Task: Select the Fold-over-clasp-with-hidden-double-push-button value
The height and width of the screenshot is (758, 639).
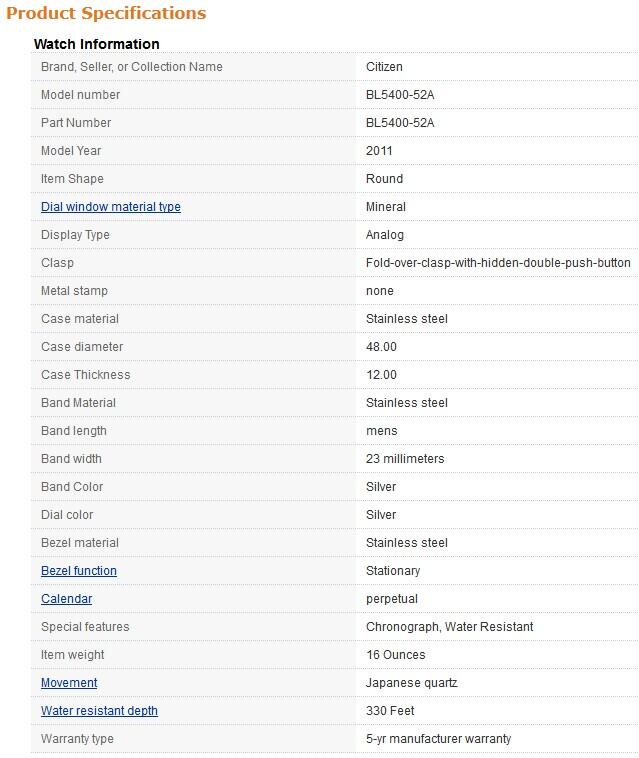Action: 498,263
